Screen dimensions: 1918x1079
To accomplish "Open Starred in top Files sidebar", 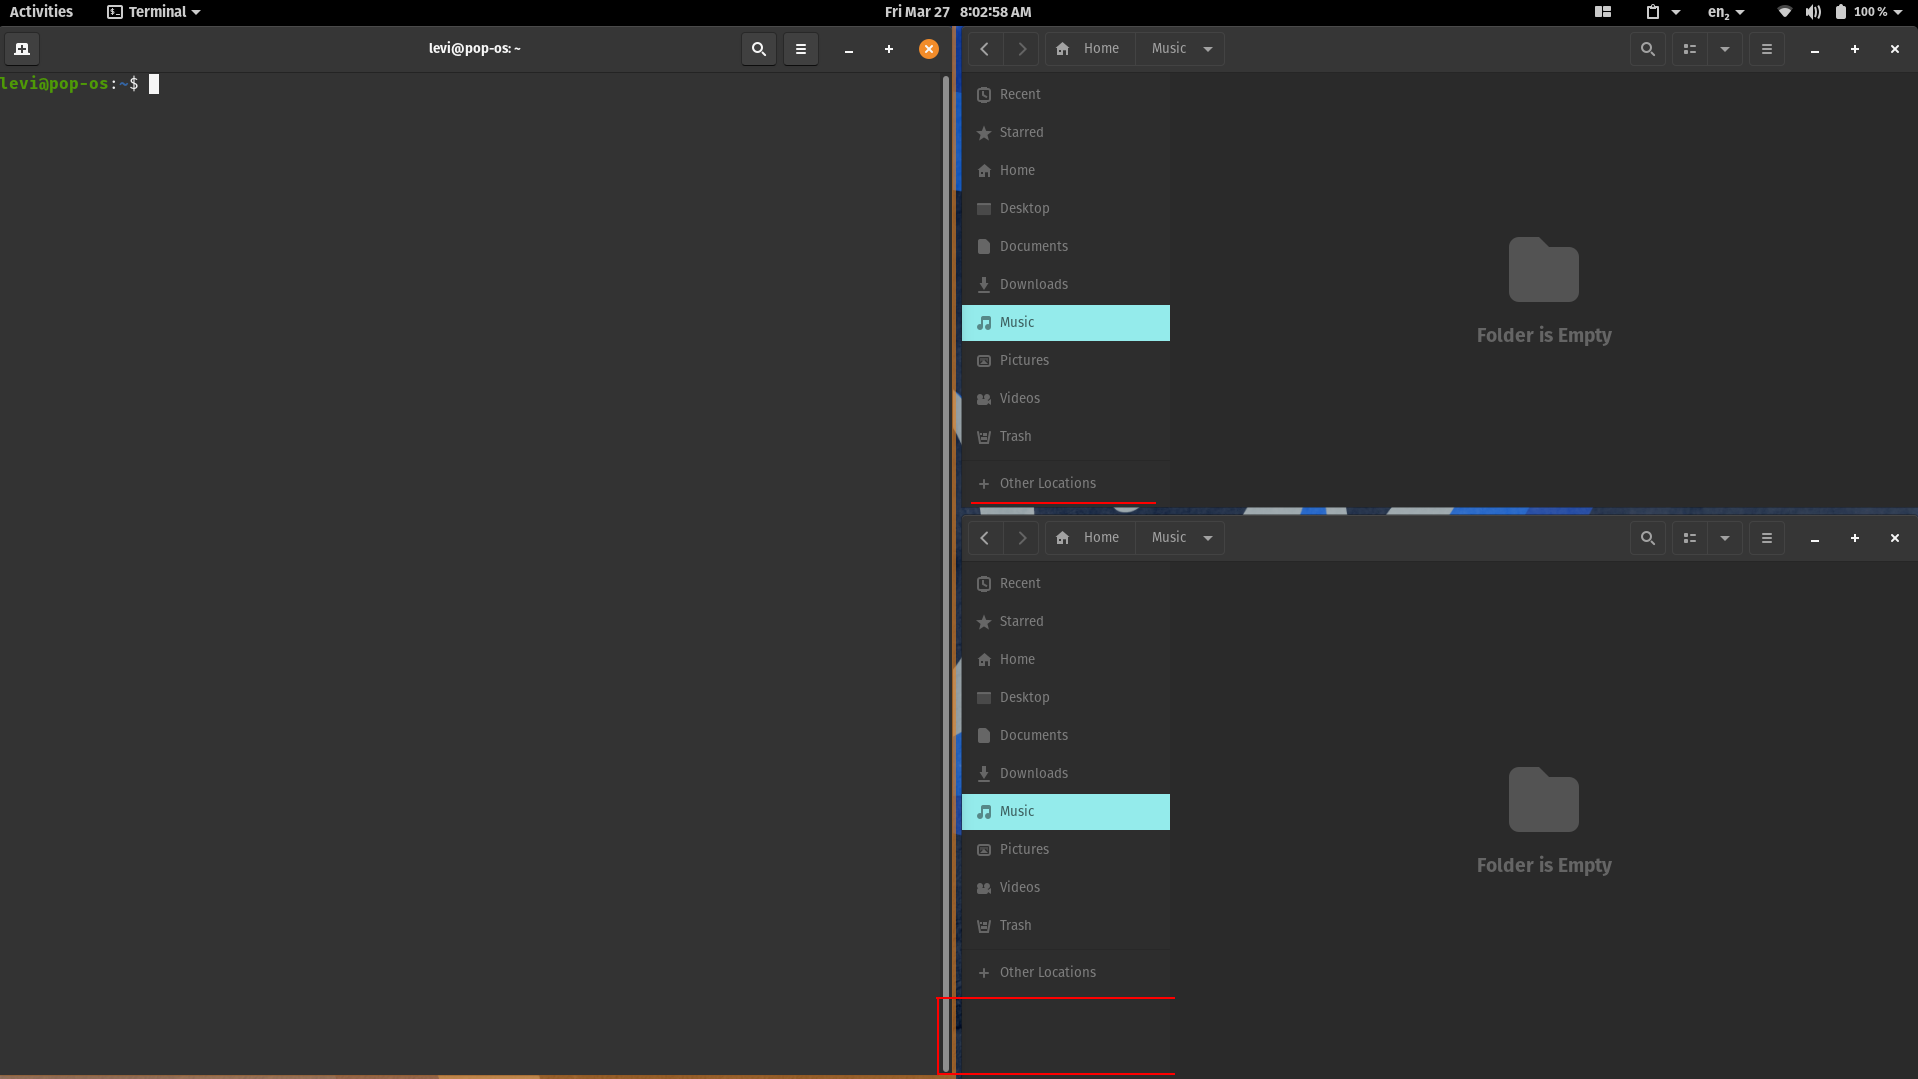I will 1066,133.
